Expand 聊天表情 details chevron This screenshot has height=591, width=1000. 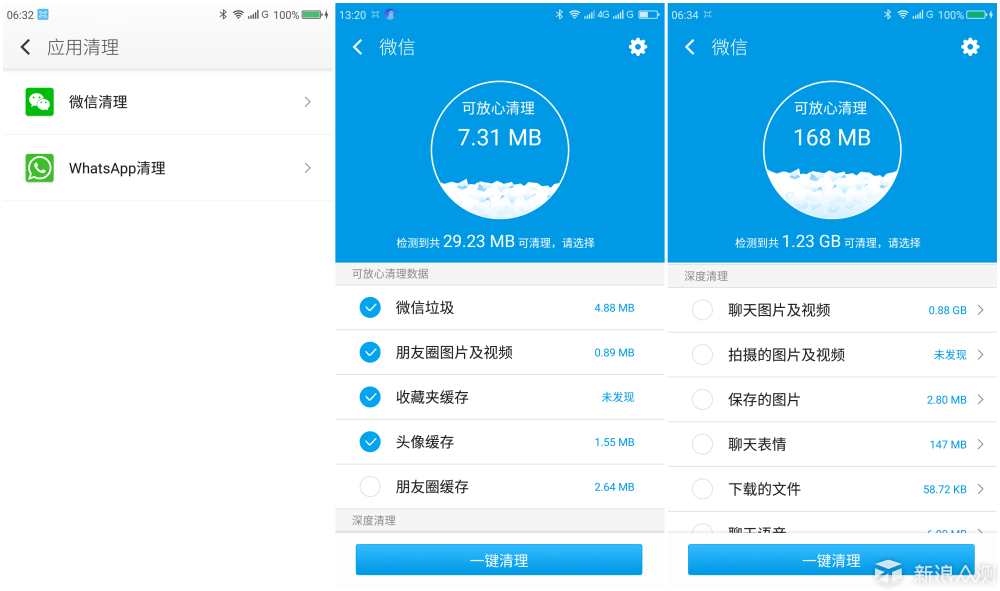coord(980,444)
